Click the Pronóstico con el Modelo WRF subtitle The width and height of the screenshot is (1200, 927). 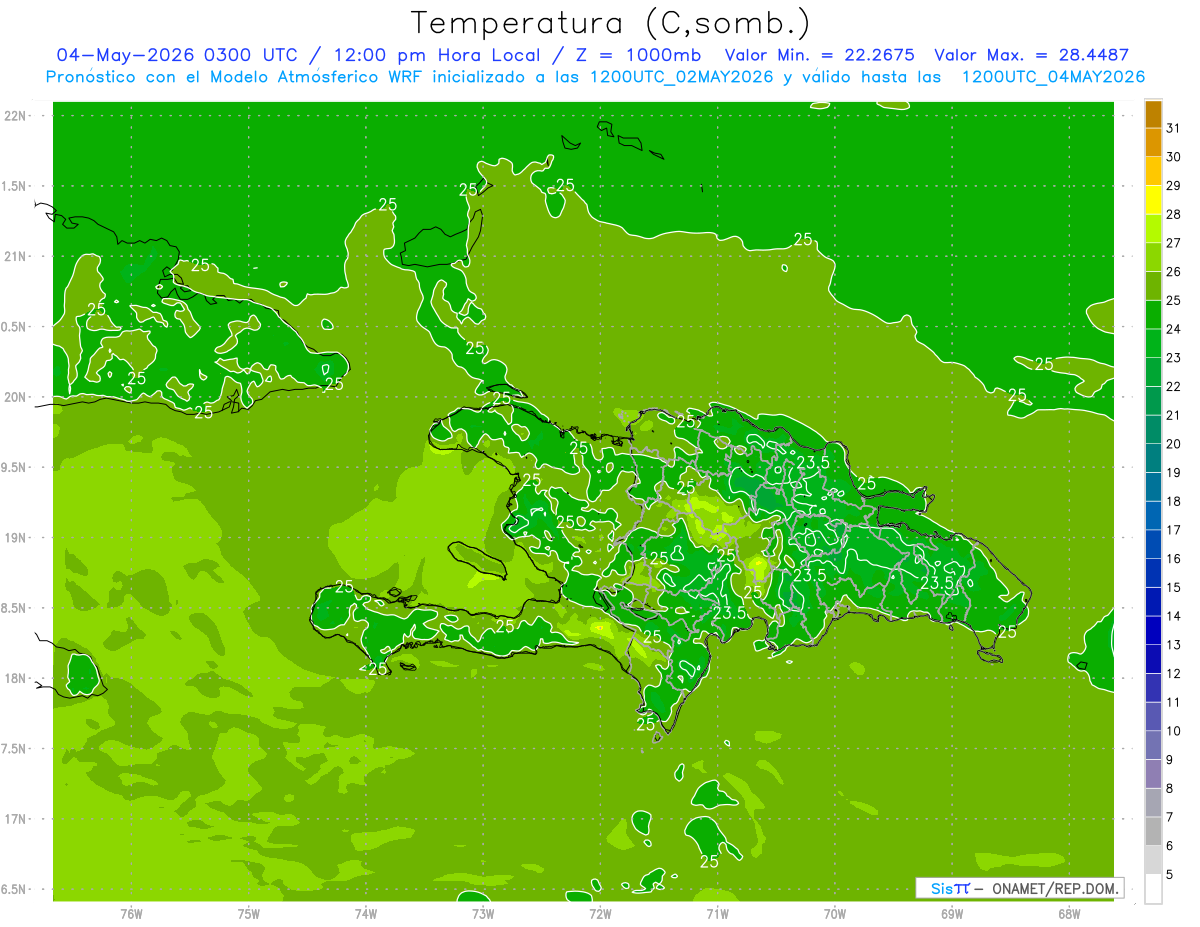[x=595, y=77]
